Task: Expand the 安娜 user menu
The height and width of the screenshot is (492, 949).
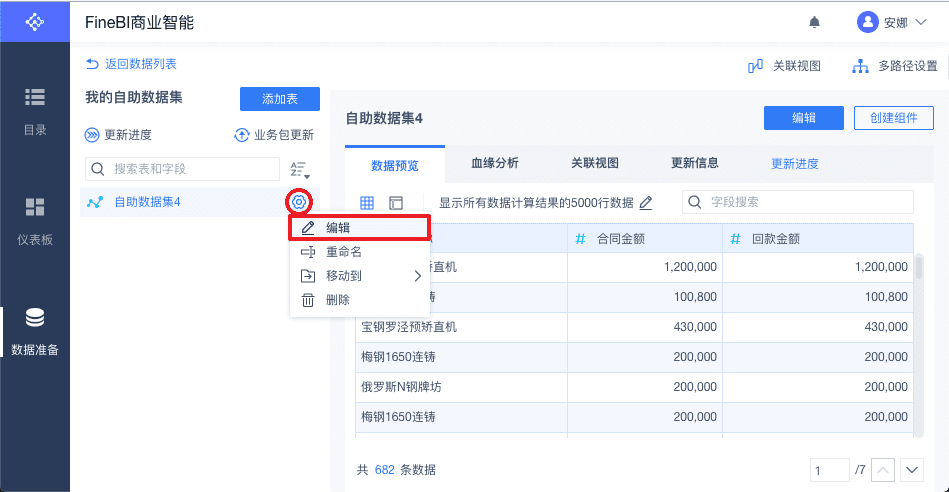Action: click(x=892, y=22)
